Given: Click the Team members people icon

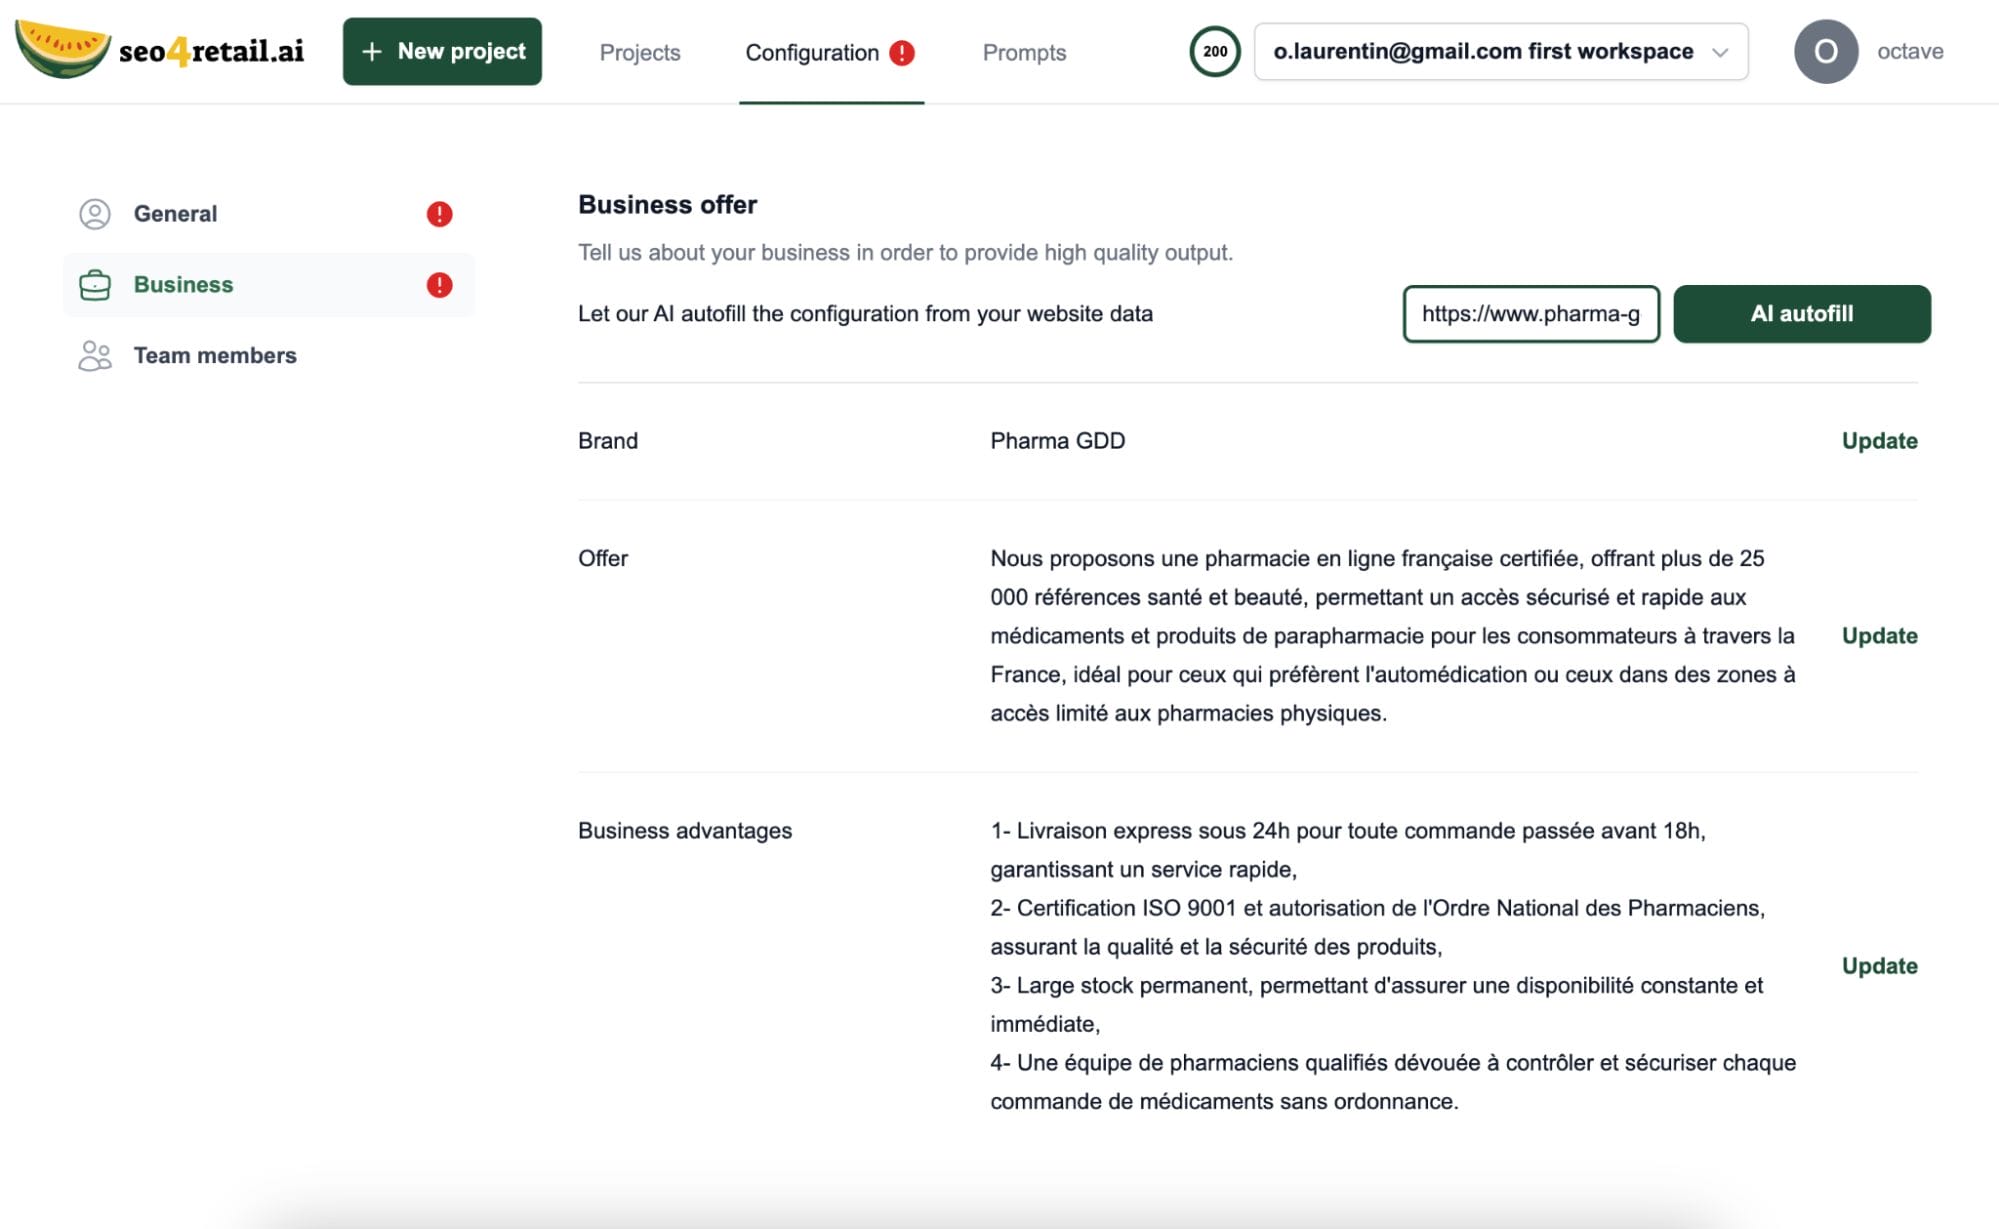Looking at the screenshot, I should pyautogui.click(x=95, y=356).
